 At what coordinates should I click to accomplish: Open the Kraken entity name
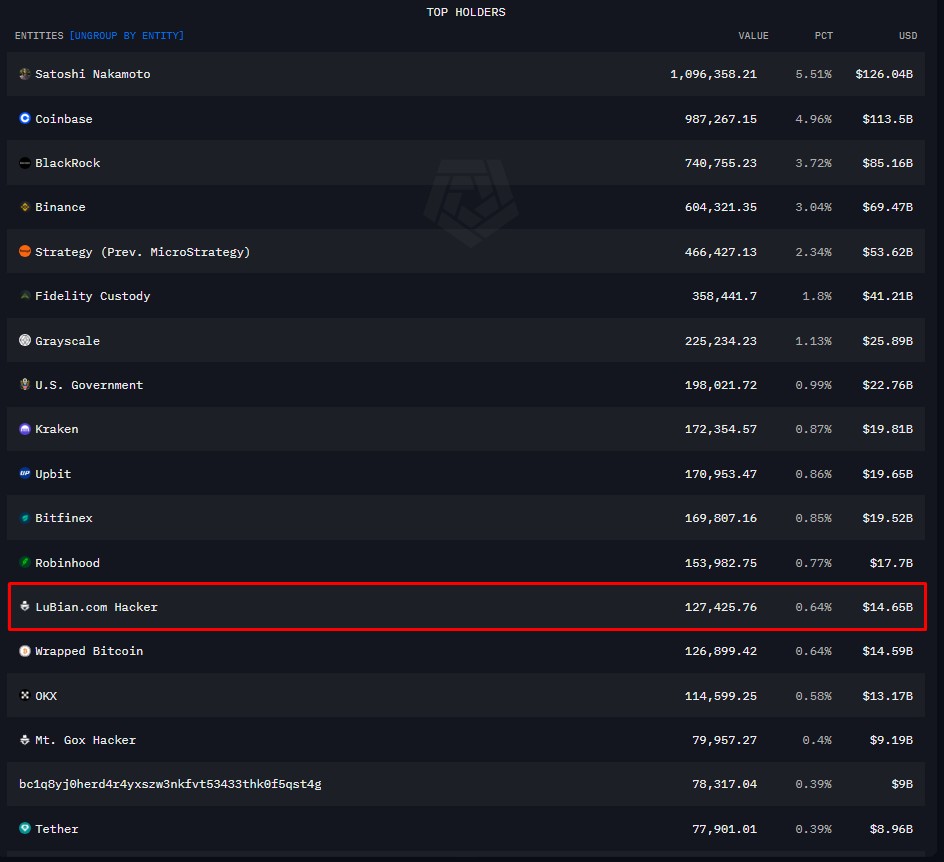57,429
